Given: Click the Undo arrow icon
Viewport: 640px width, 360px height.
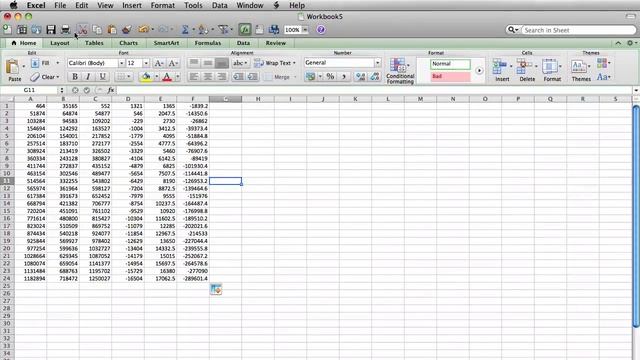Looking at the screenshot, I should pyautogui.click(x=143, y=29).
